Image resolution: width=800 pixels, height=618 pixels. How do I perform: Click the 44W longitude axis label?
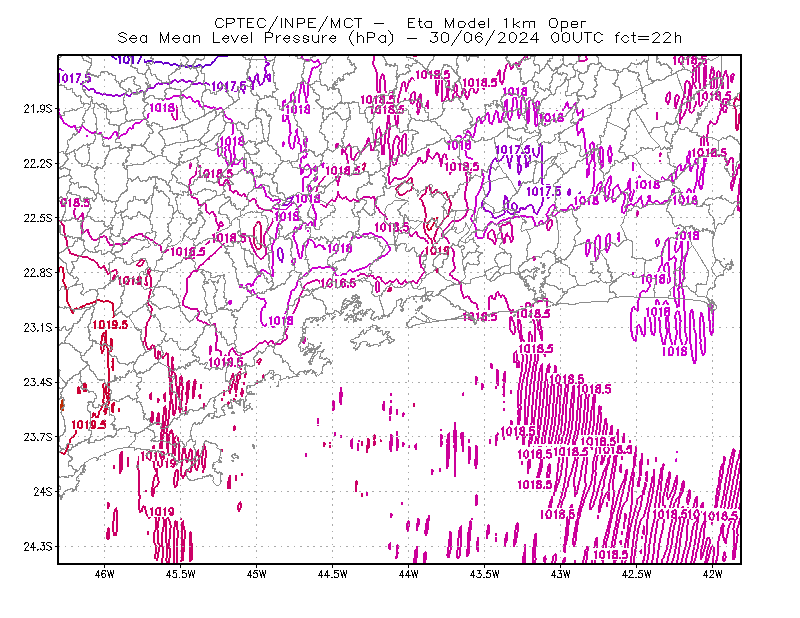(409, 574)
